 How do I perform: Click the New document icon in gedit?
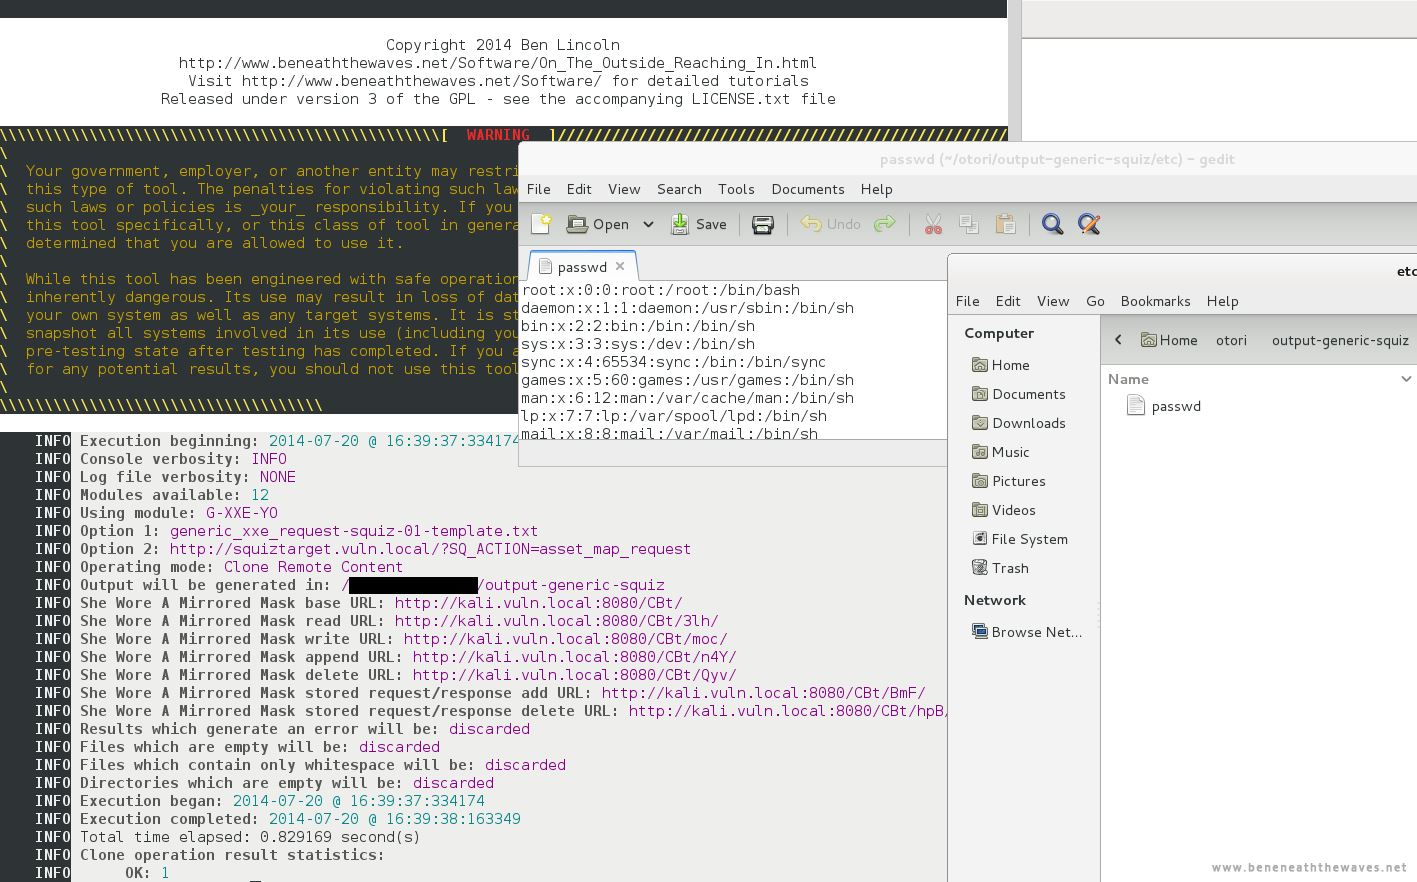coord(541,224)
